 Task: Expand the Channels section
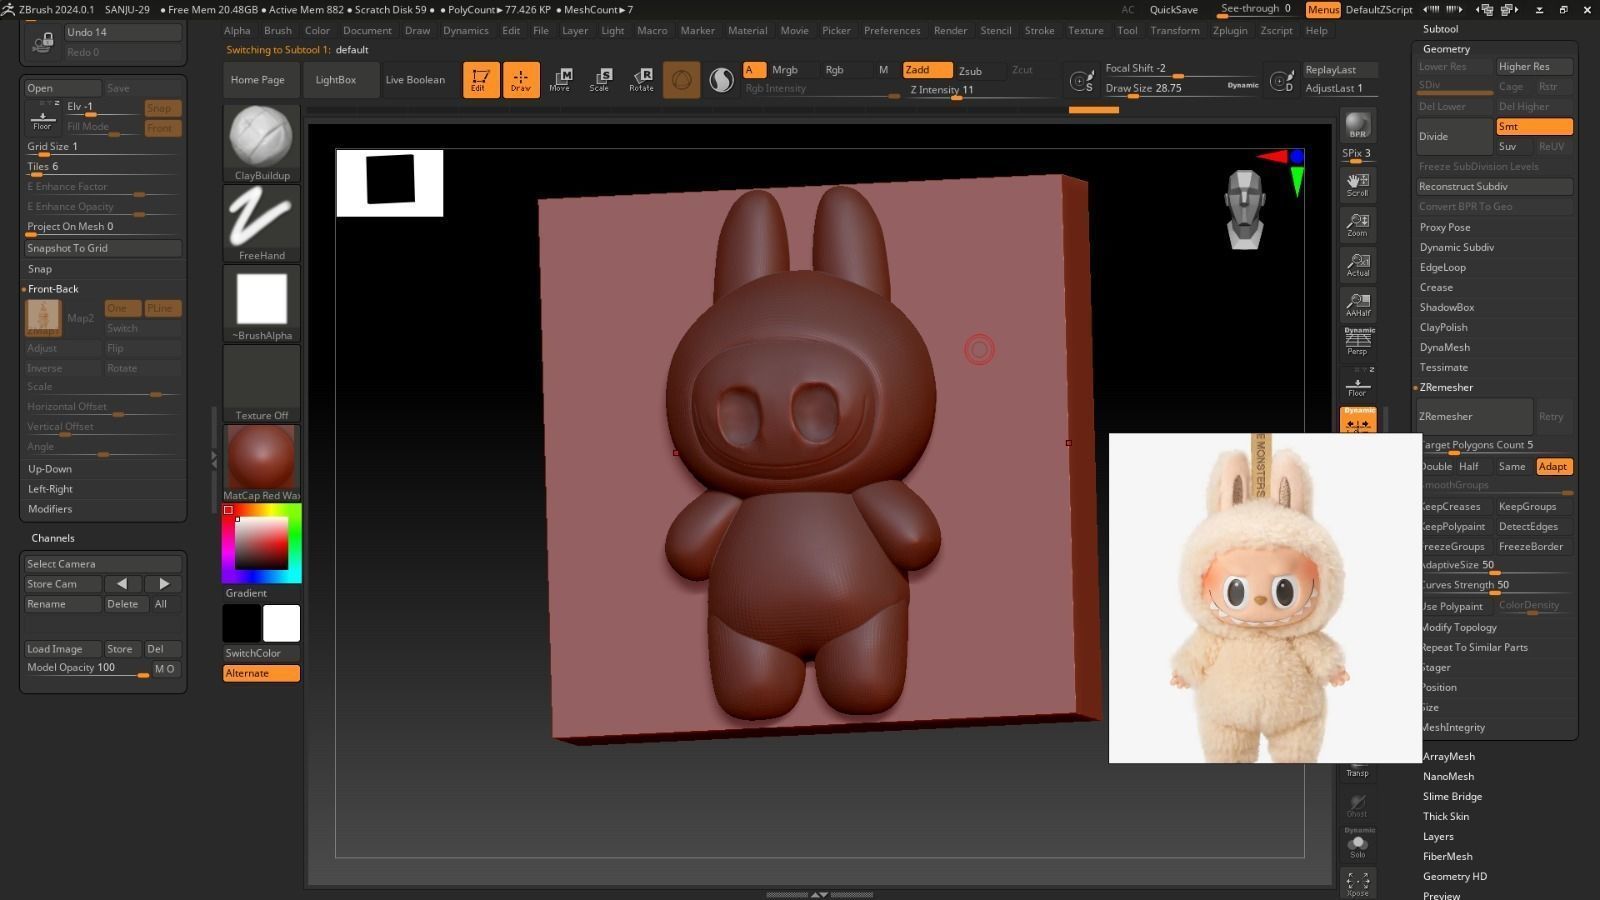53,538
